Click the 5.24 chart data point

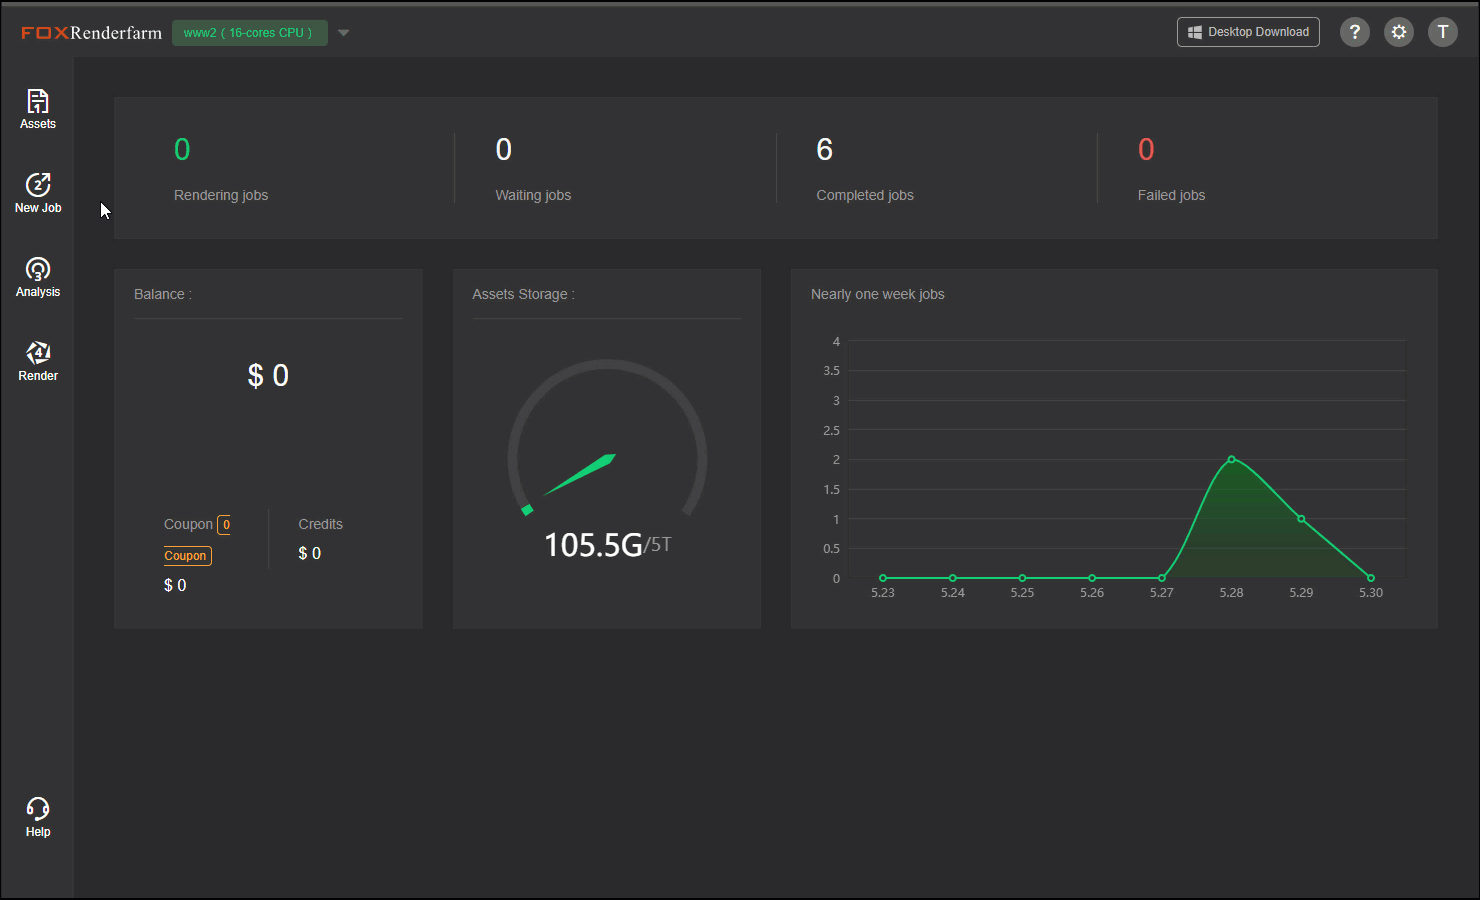(x=953, y=578)
